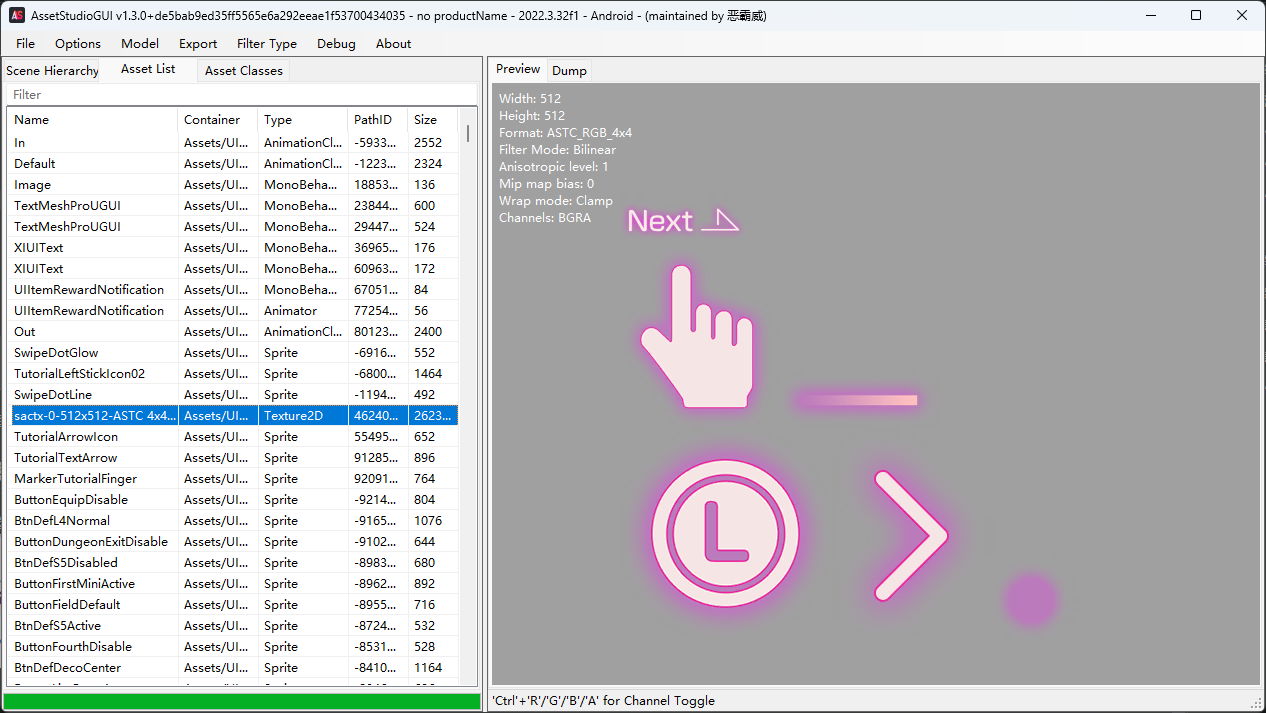Click the size cell showing 600
Viewport: 1266px width, 713px height.
click(x=433, y=206)
